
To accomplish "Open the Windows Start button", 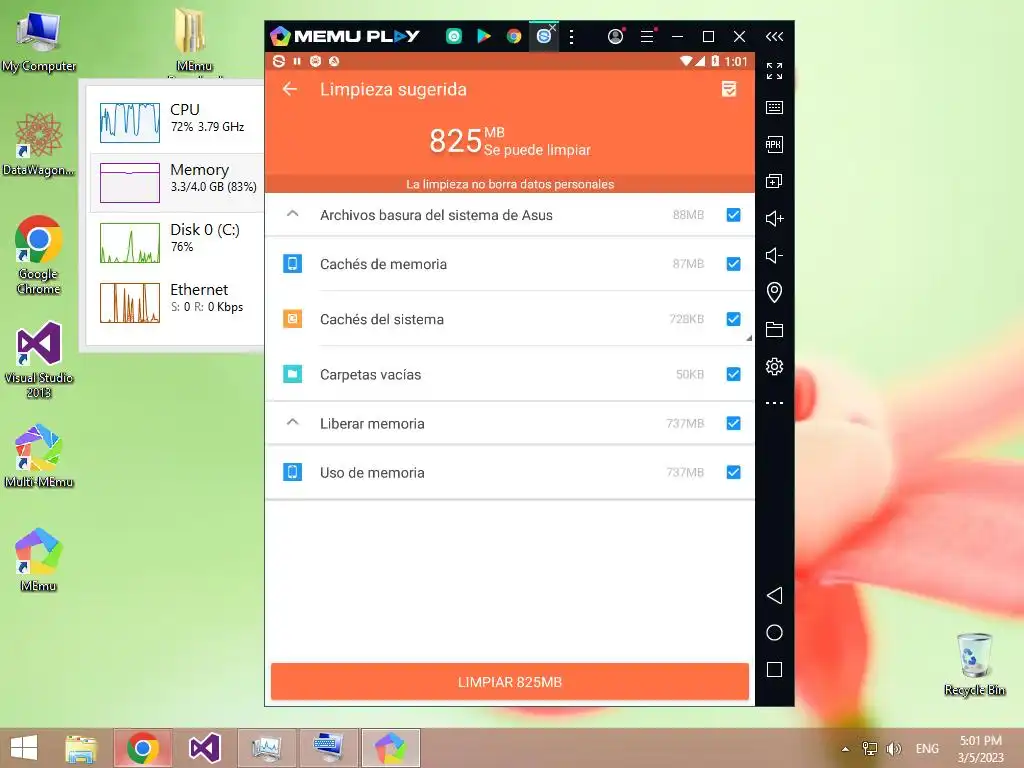I will pos(24,748).
